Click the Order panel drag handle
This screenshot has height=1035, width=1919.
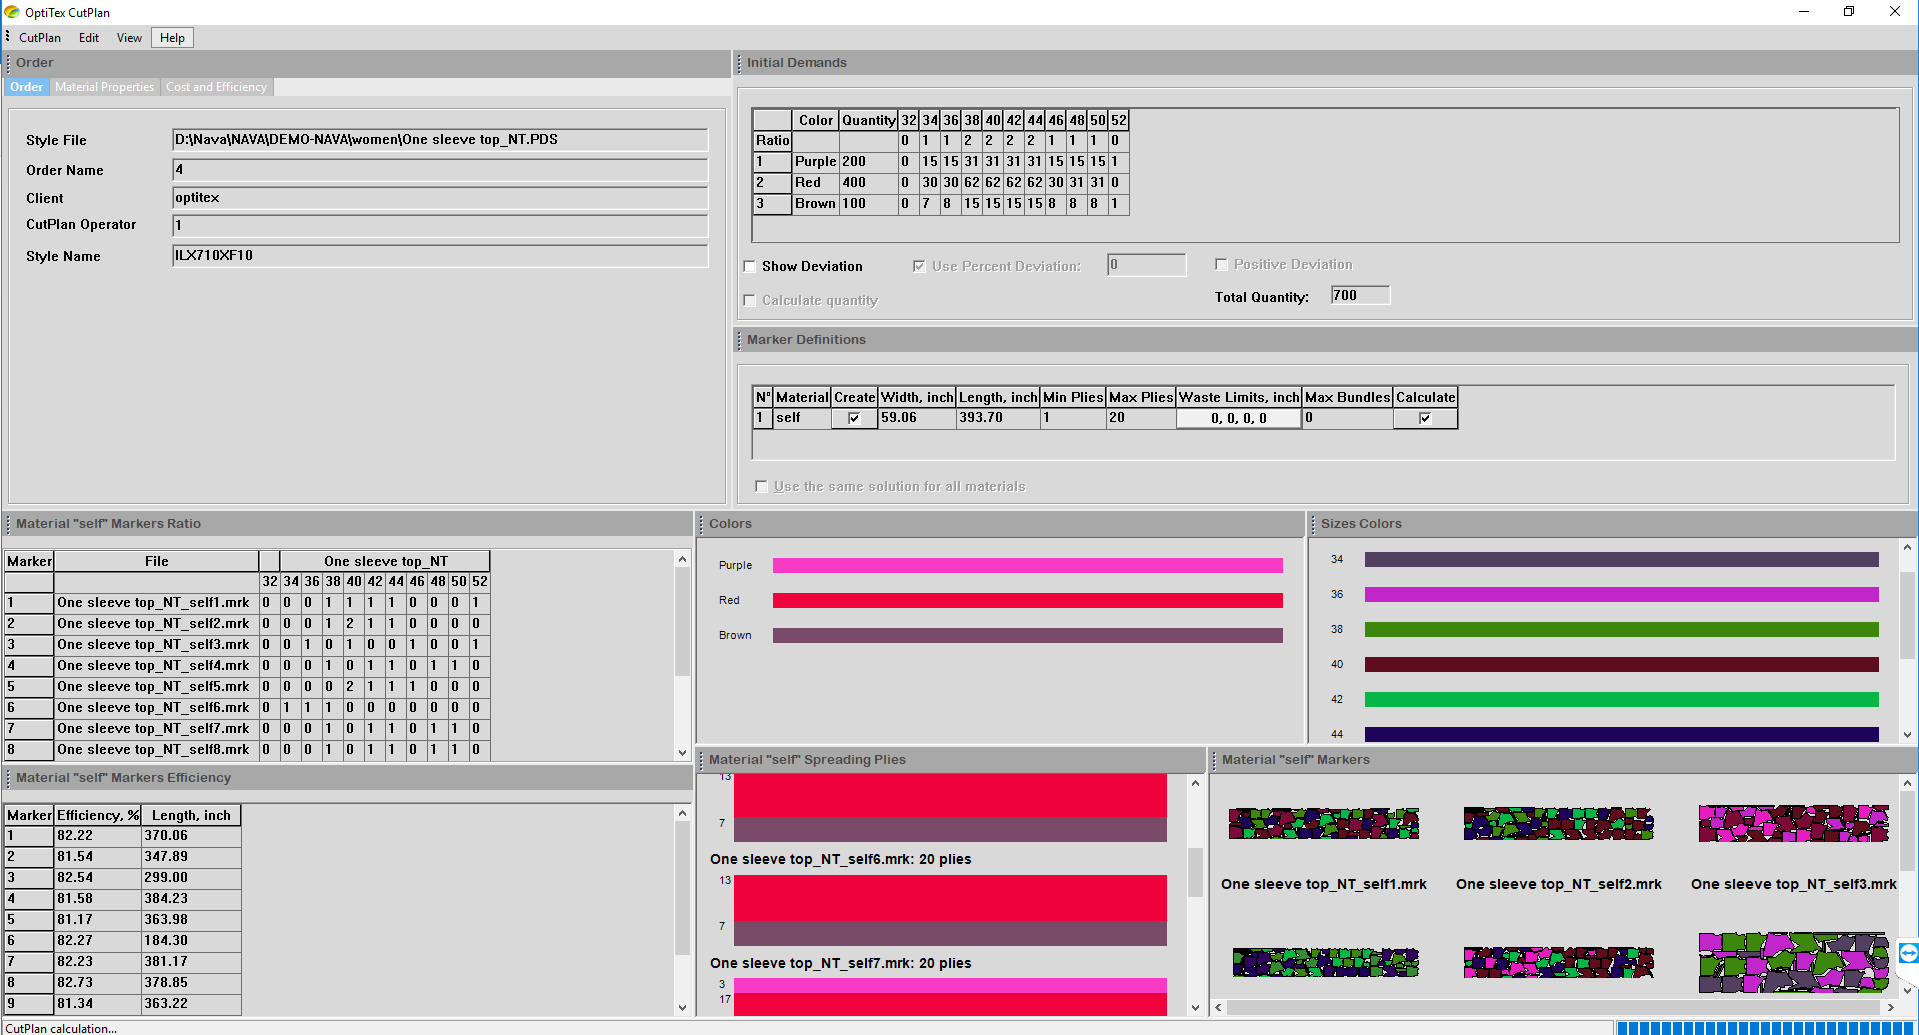(9, 63)
